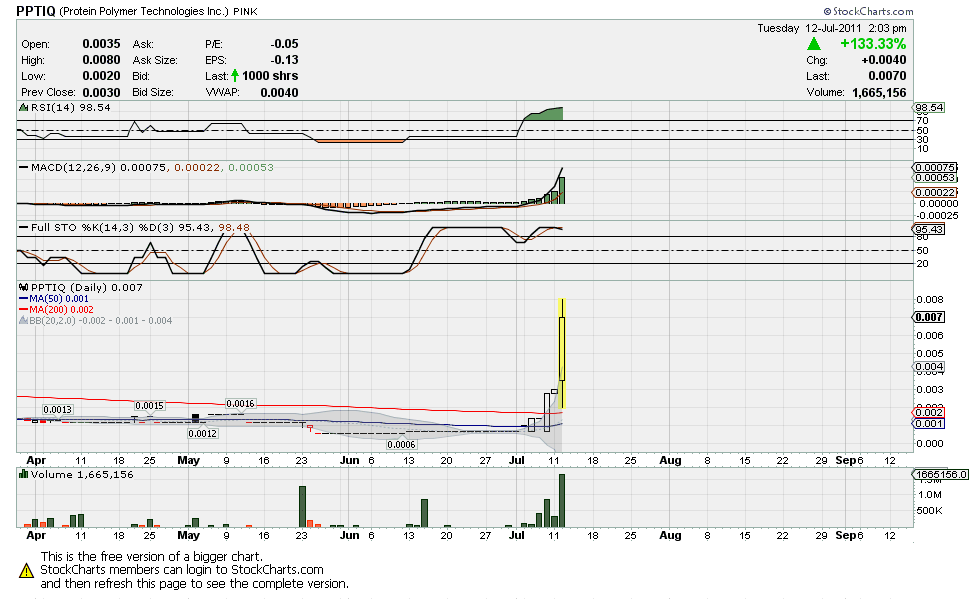Click the MA(50) 0.001 blue legend entry
The height and width of the screenshot is (600, 975).
click(54, 298)
